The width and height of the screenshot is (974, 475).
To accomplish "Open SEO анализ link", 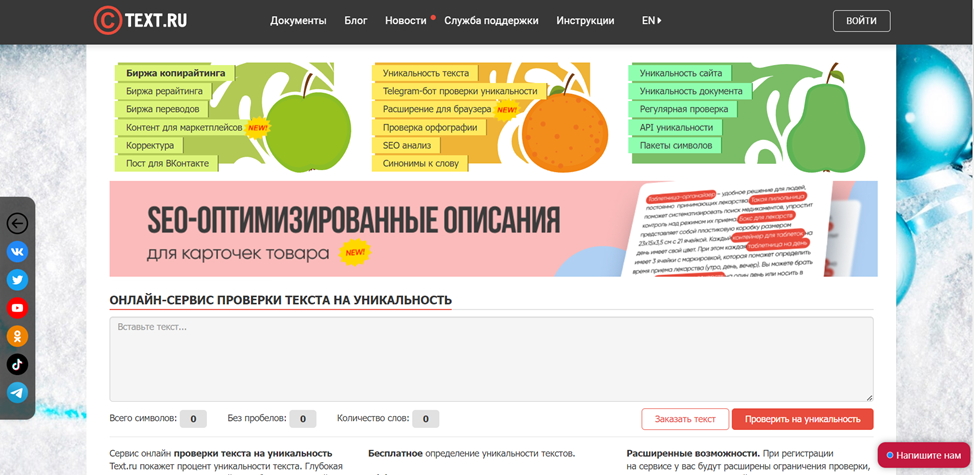I will tap(406, 145).
